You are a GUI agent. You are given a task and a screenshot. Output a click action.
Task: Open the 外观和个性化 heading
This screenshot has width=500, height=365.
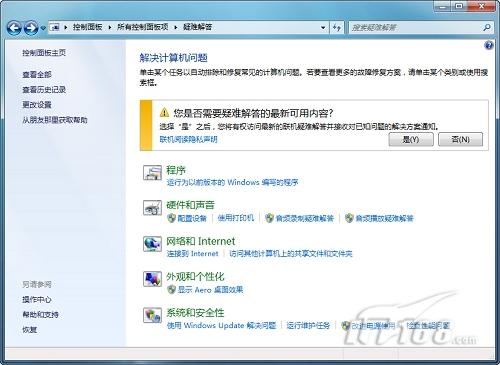[195, 277]
